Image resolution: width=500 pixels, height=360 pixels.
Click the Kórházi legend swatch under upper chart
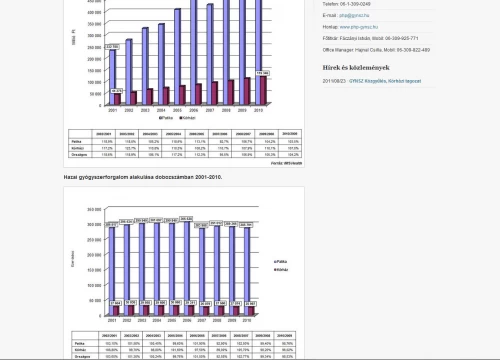[x=181, y=118]
